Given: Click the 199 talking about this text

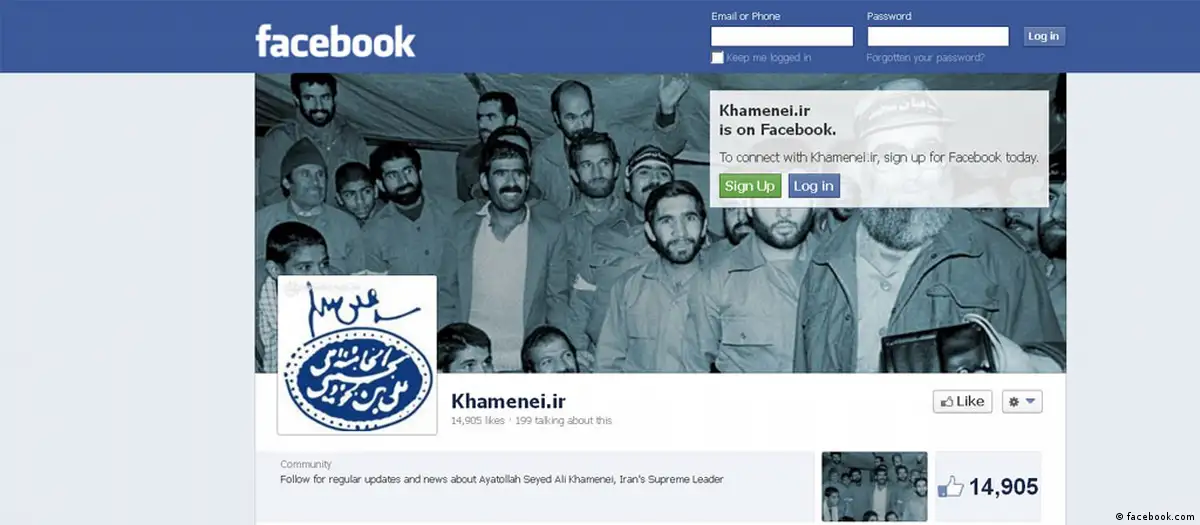Looking at the screenshot, I should click(565, 421).
